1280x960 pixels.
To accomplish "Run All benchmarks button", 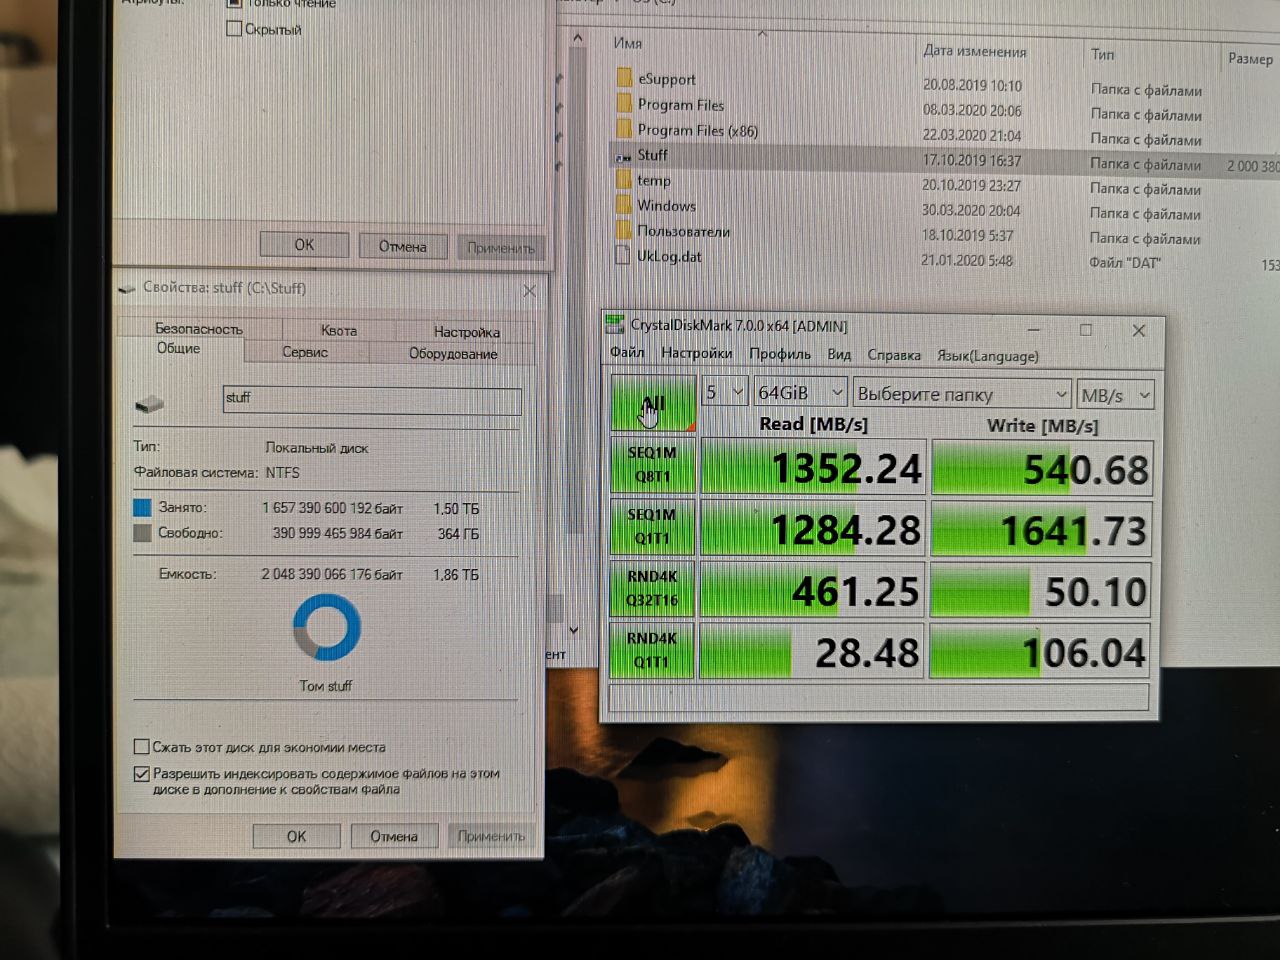I will click(x=653, y=403).
